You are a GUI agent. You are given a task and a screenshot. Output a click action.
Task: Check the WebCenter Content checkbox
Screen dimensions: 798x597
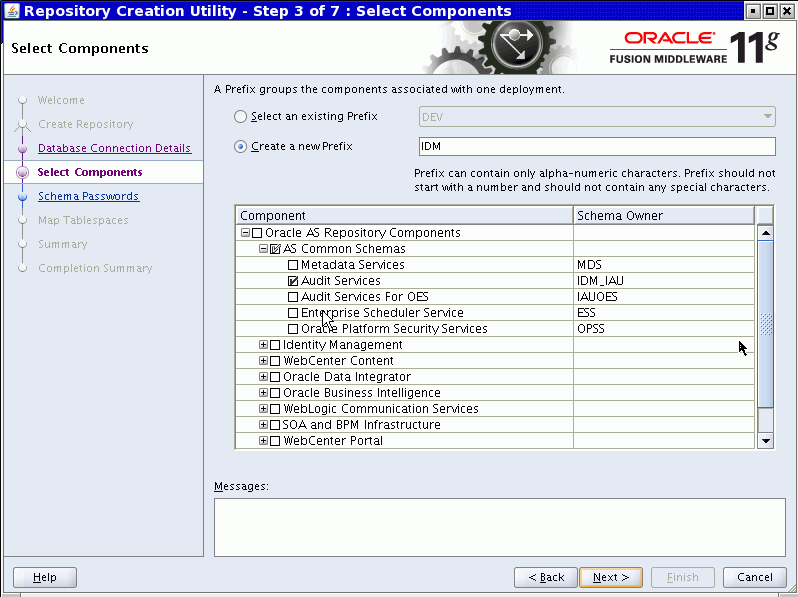pyautogui.click(x=275, y=361)
